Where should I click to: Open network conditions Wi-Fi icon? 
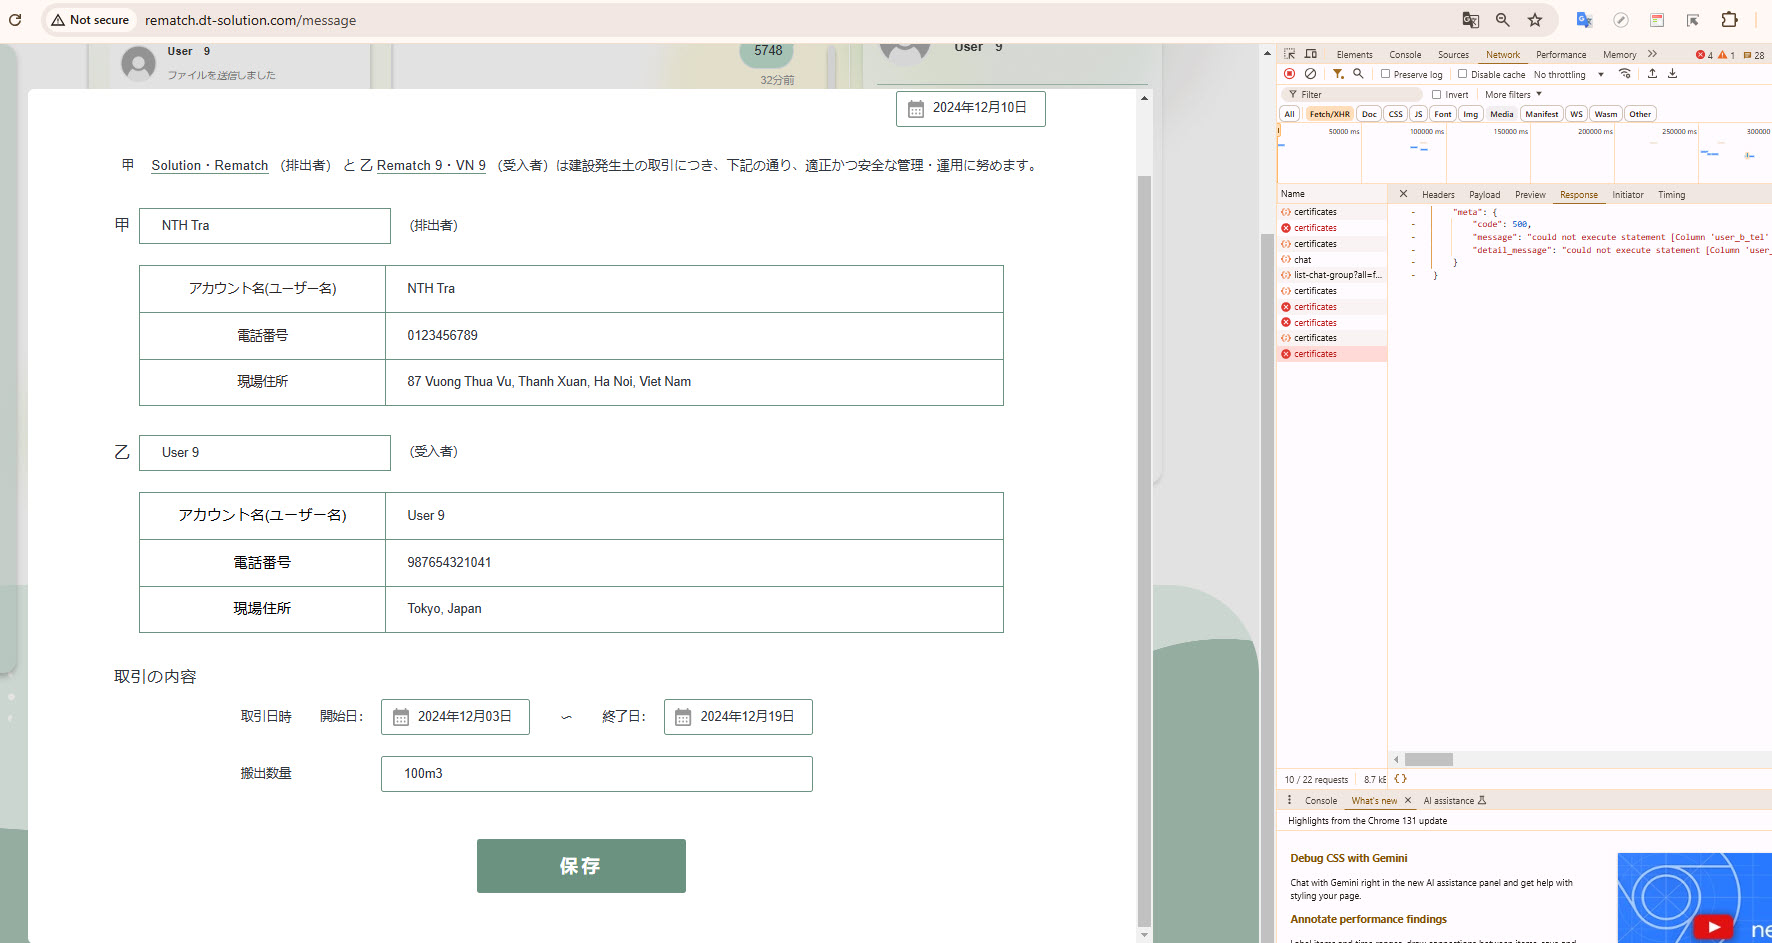point(1625,74)
